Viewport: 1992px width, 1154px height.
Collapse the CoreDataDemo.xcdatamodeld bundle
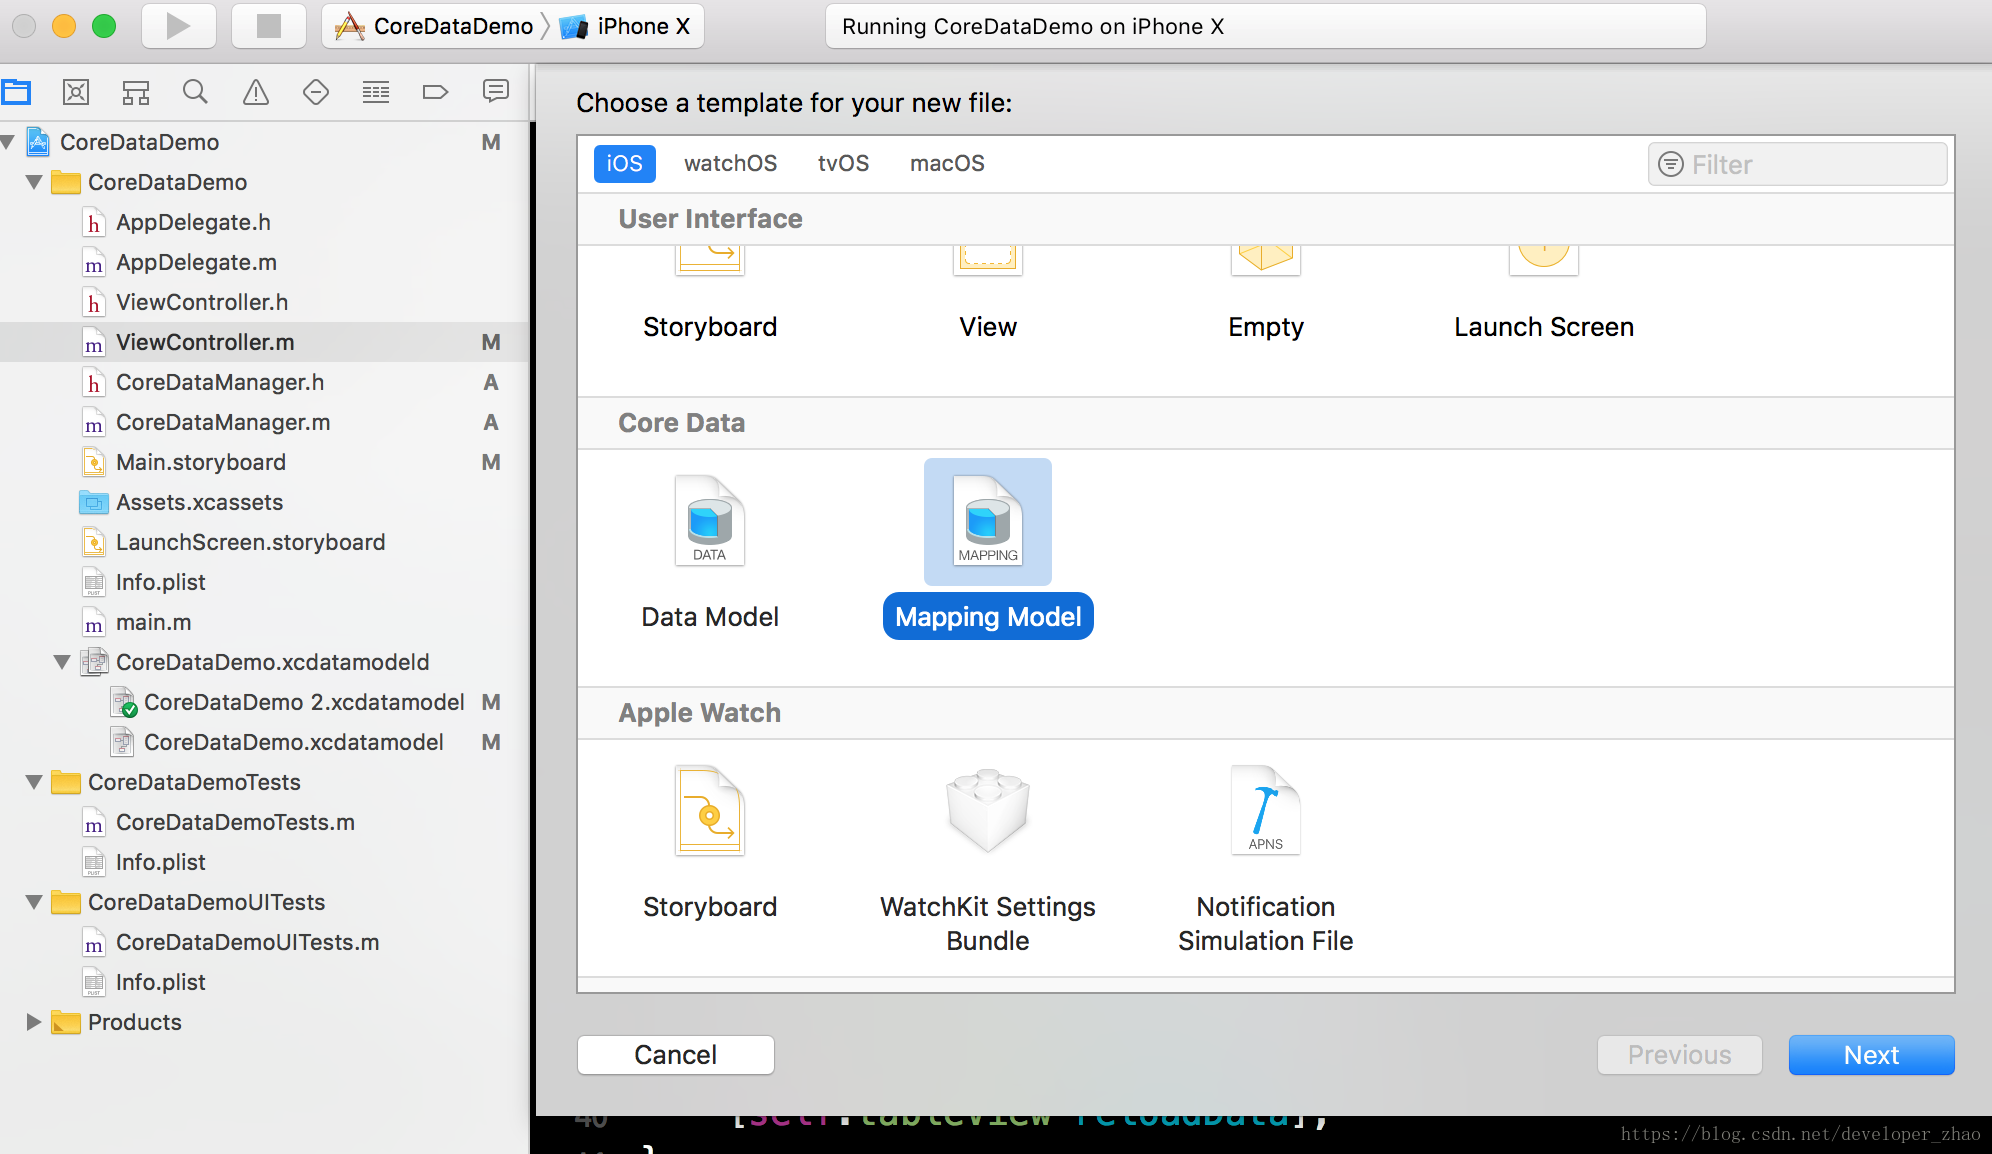coord(62,662)
